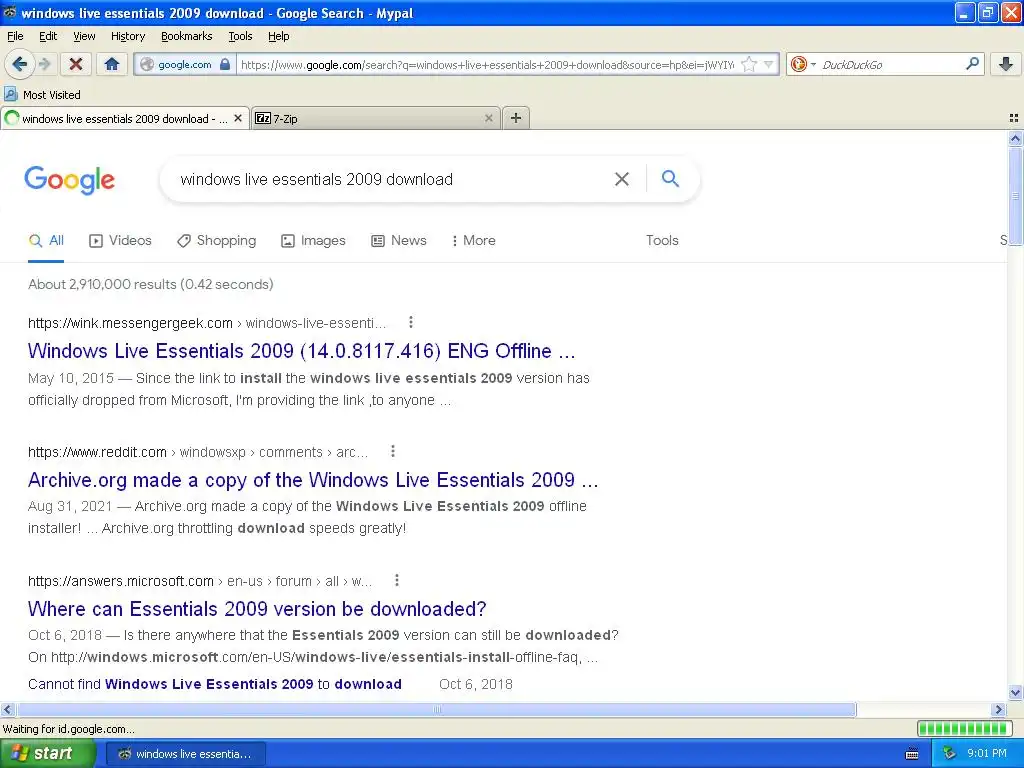The height and width of the screenshot is (768, 1024).
Task: Open Archive.org made a copy result link
Action: [313, 480]
